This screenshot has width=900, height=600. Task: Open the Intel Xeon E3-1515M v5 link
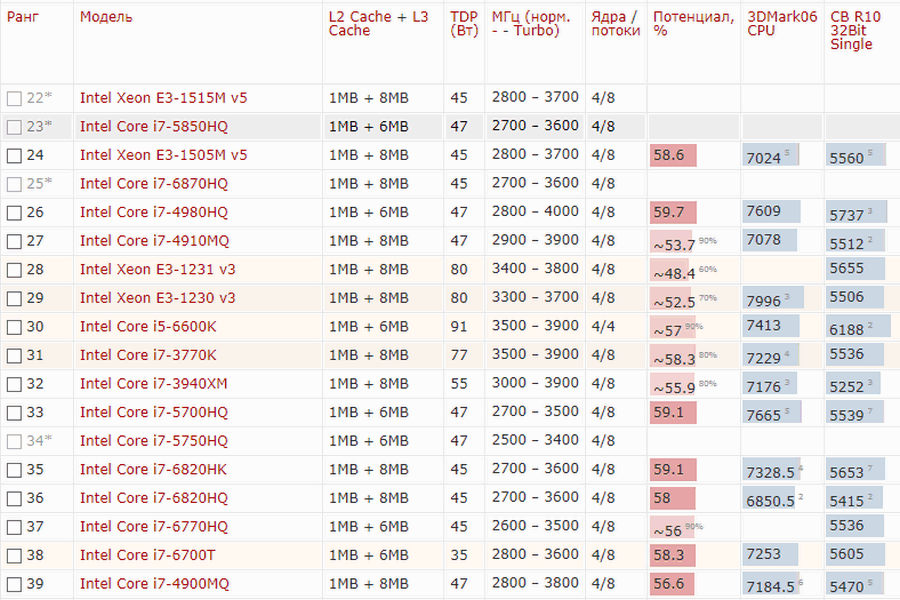(164, 98)
